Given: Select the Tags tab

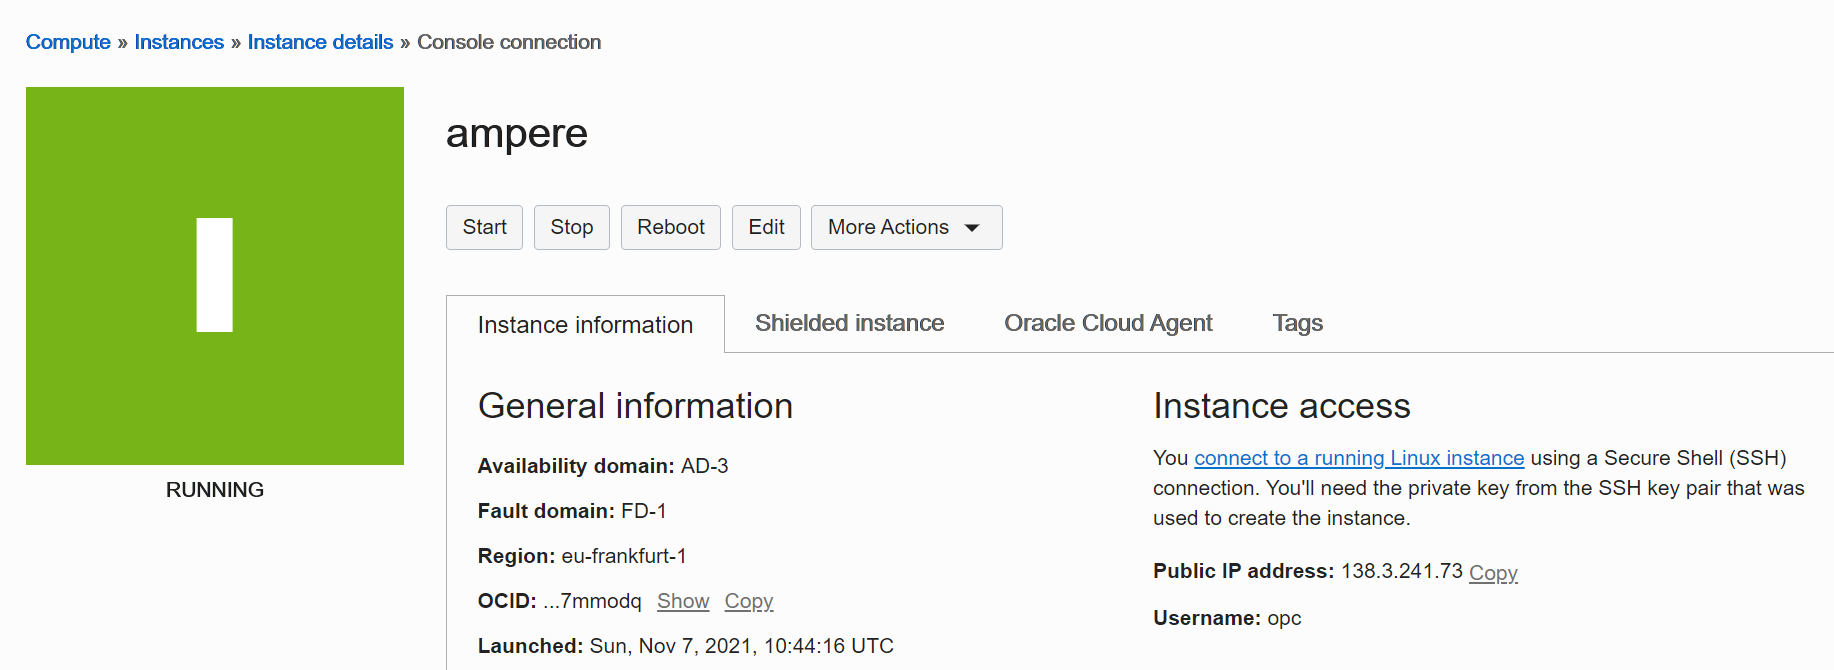Looking at the screenshot, I should 1297,323.
